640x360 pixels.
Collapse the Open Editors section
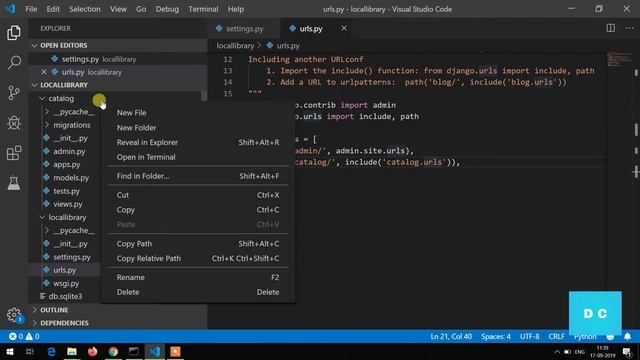click(34, 45)
